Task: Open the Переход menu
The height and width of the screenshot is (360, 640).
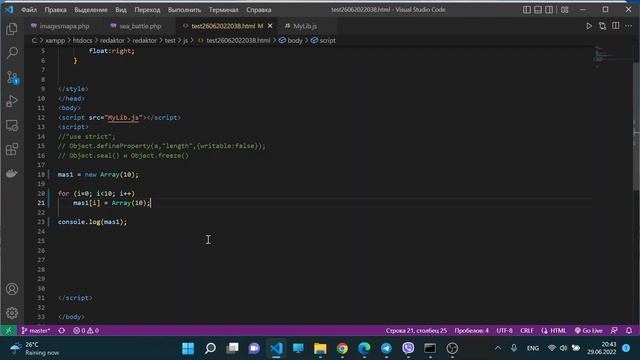Action: coord(147,9)
